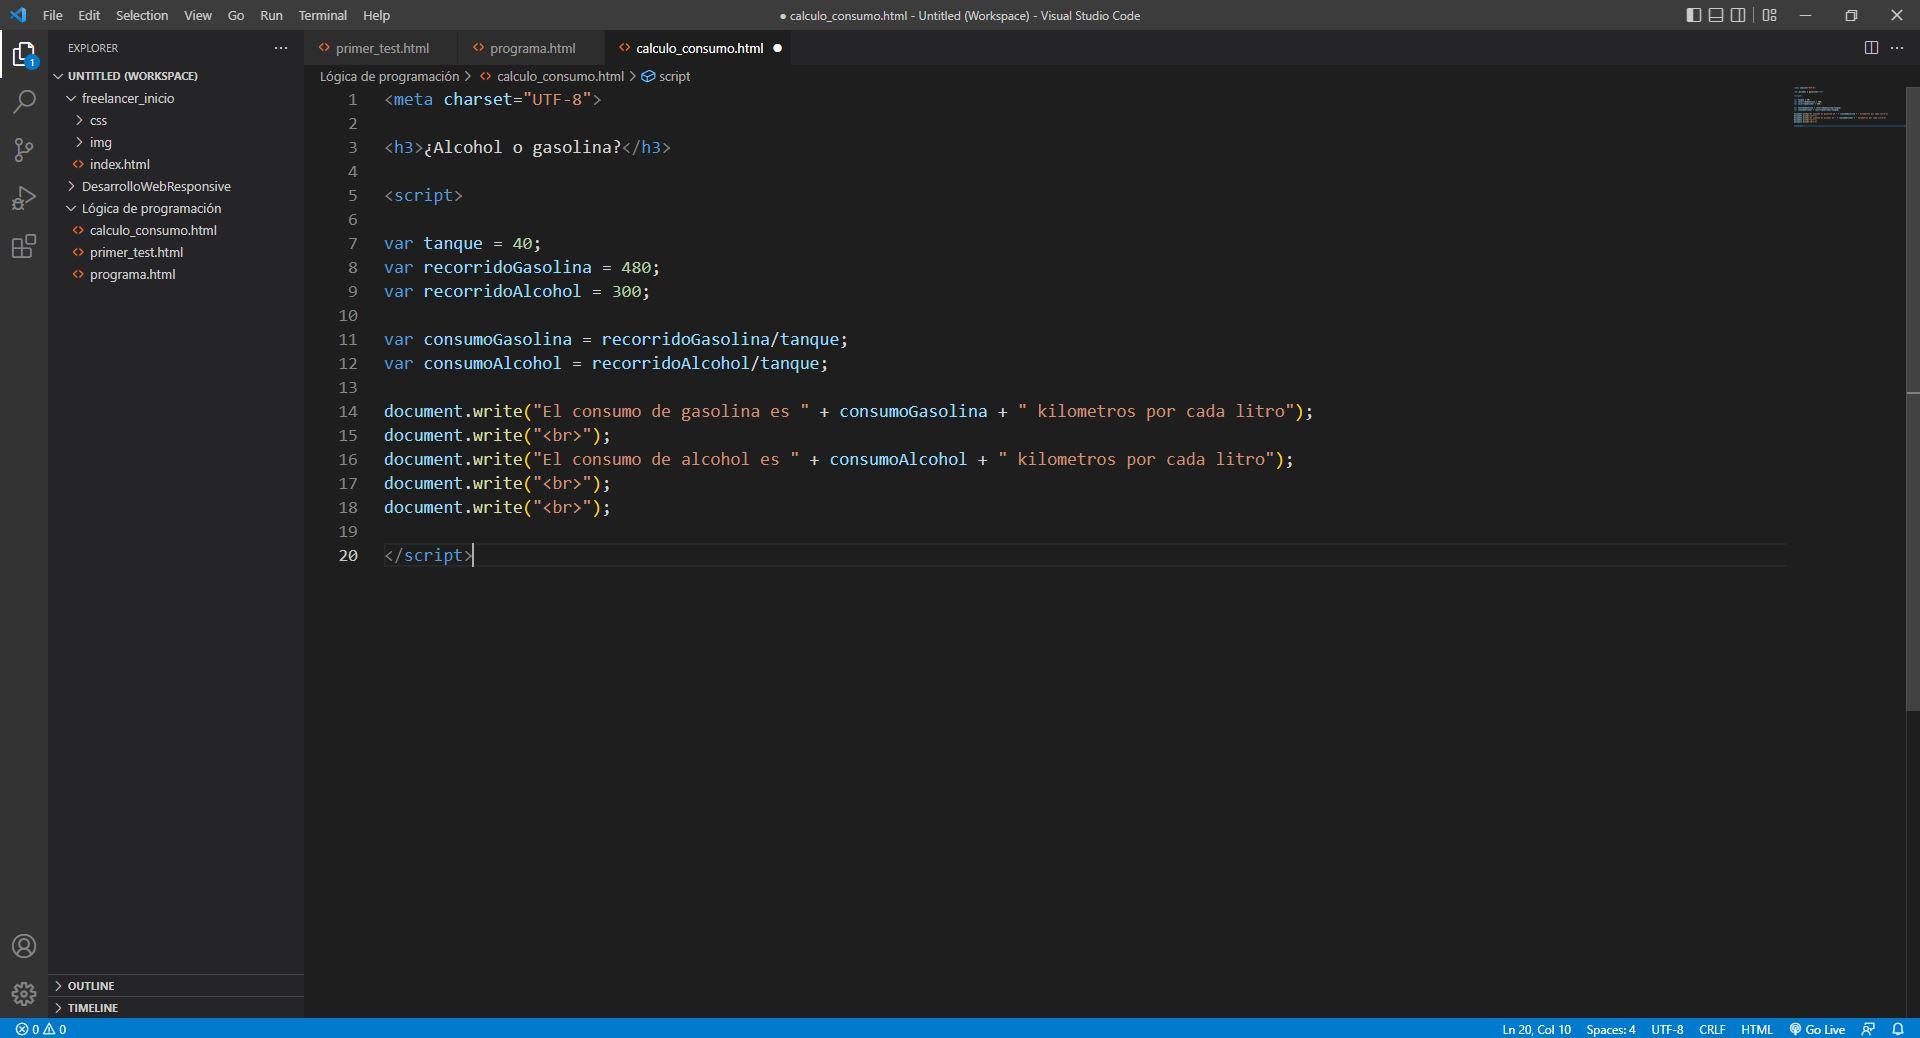1920x1038 pixels.
Task: Toggle Panel layout button
Action: tap(1716, 15)
